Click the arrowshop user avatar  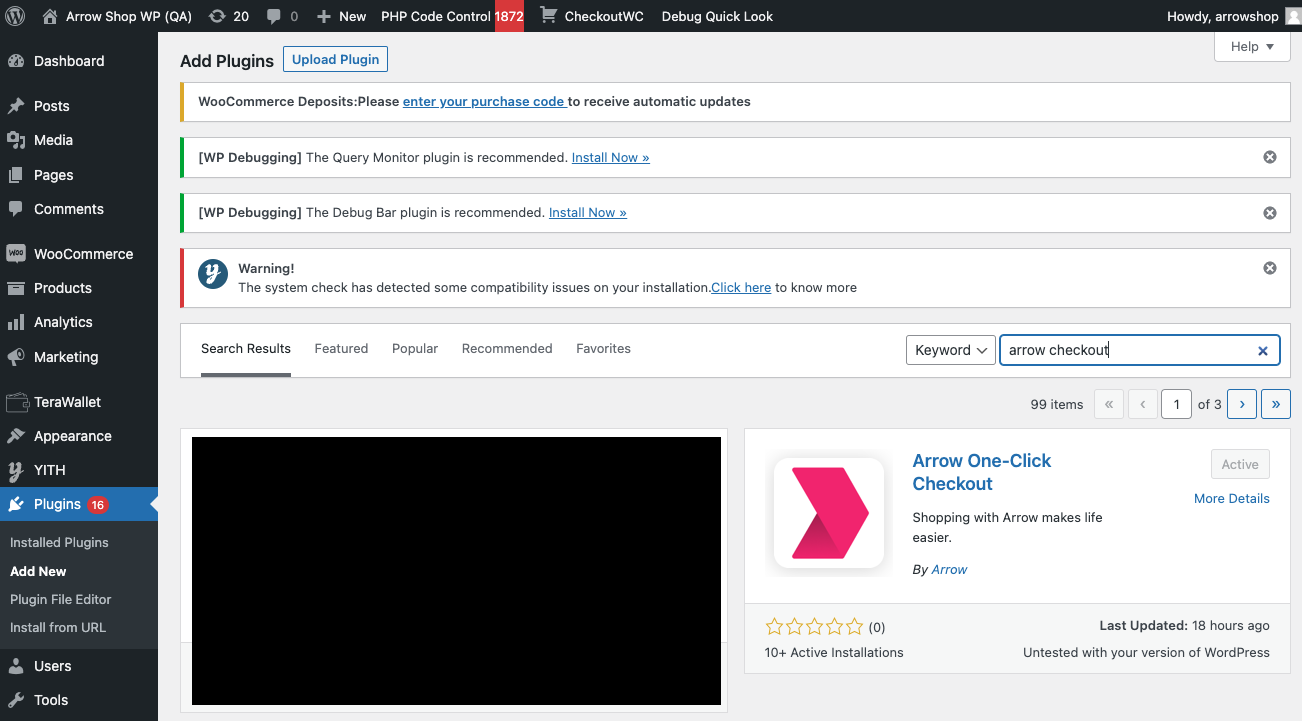[1293, 16]
